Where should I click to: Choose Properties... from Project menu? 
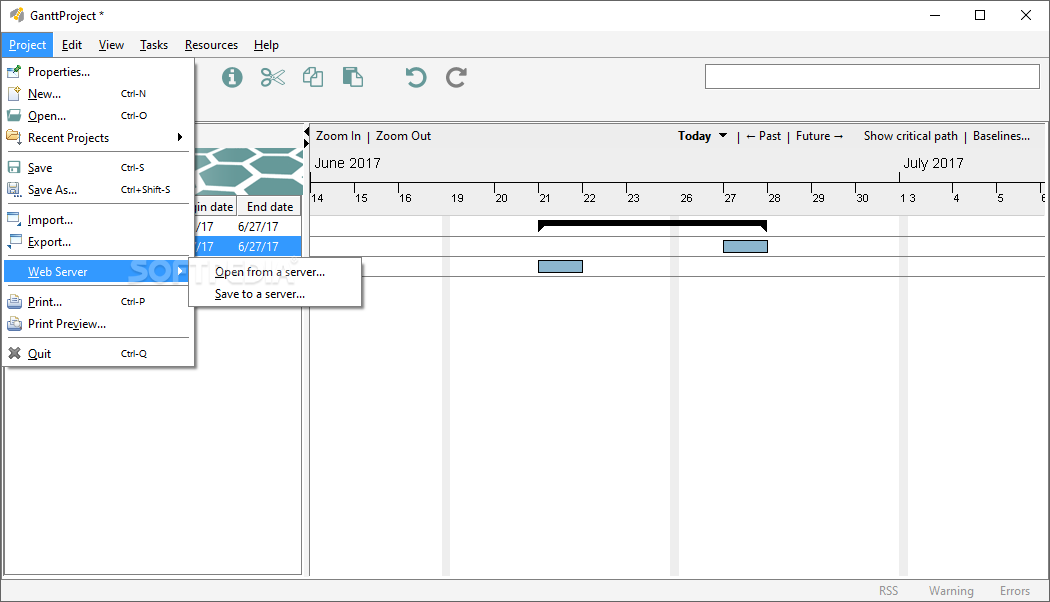(98, 72)
